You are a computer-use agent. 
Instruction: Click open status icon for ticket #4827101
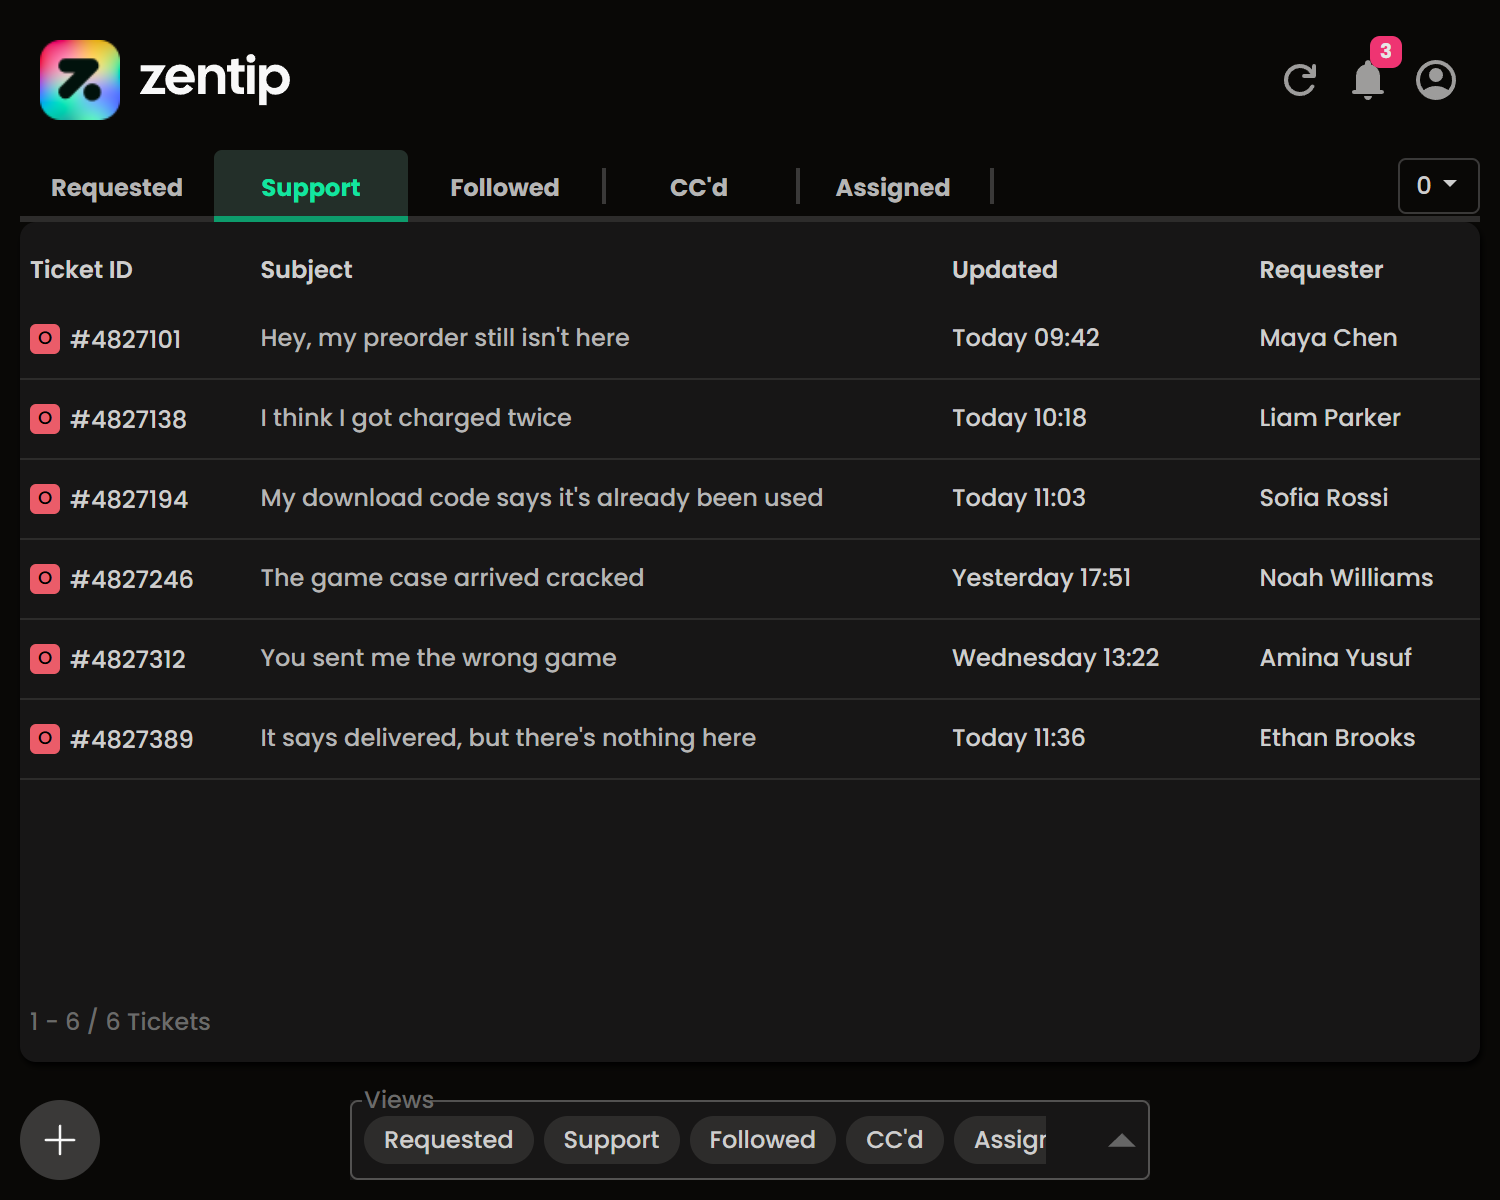pos(45,339)
